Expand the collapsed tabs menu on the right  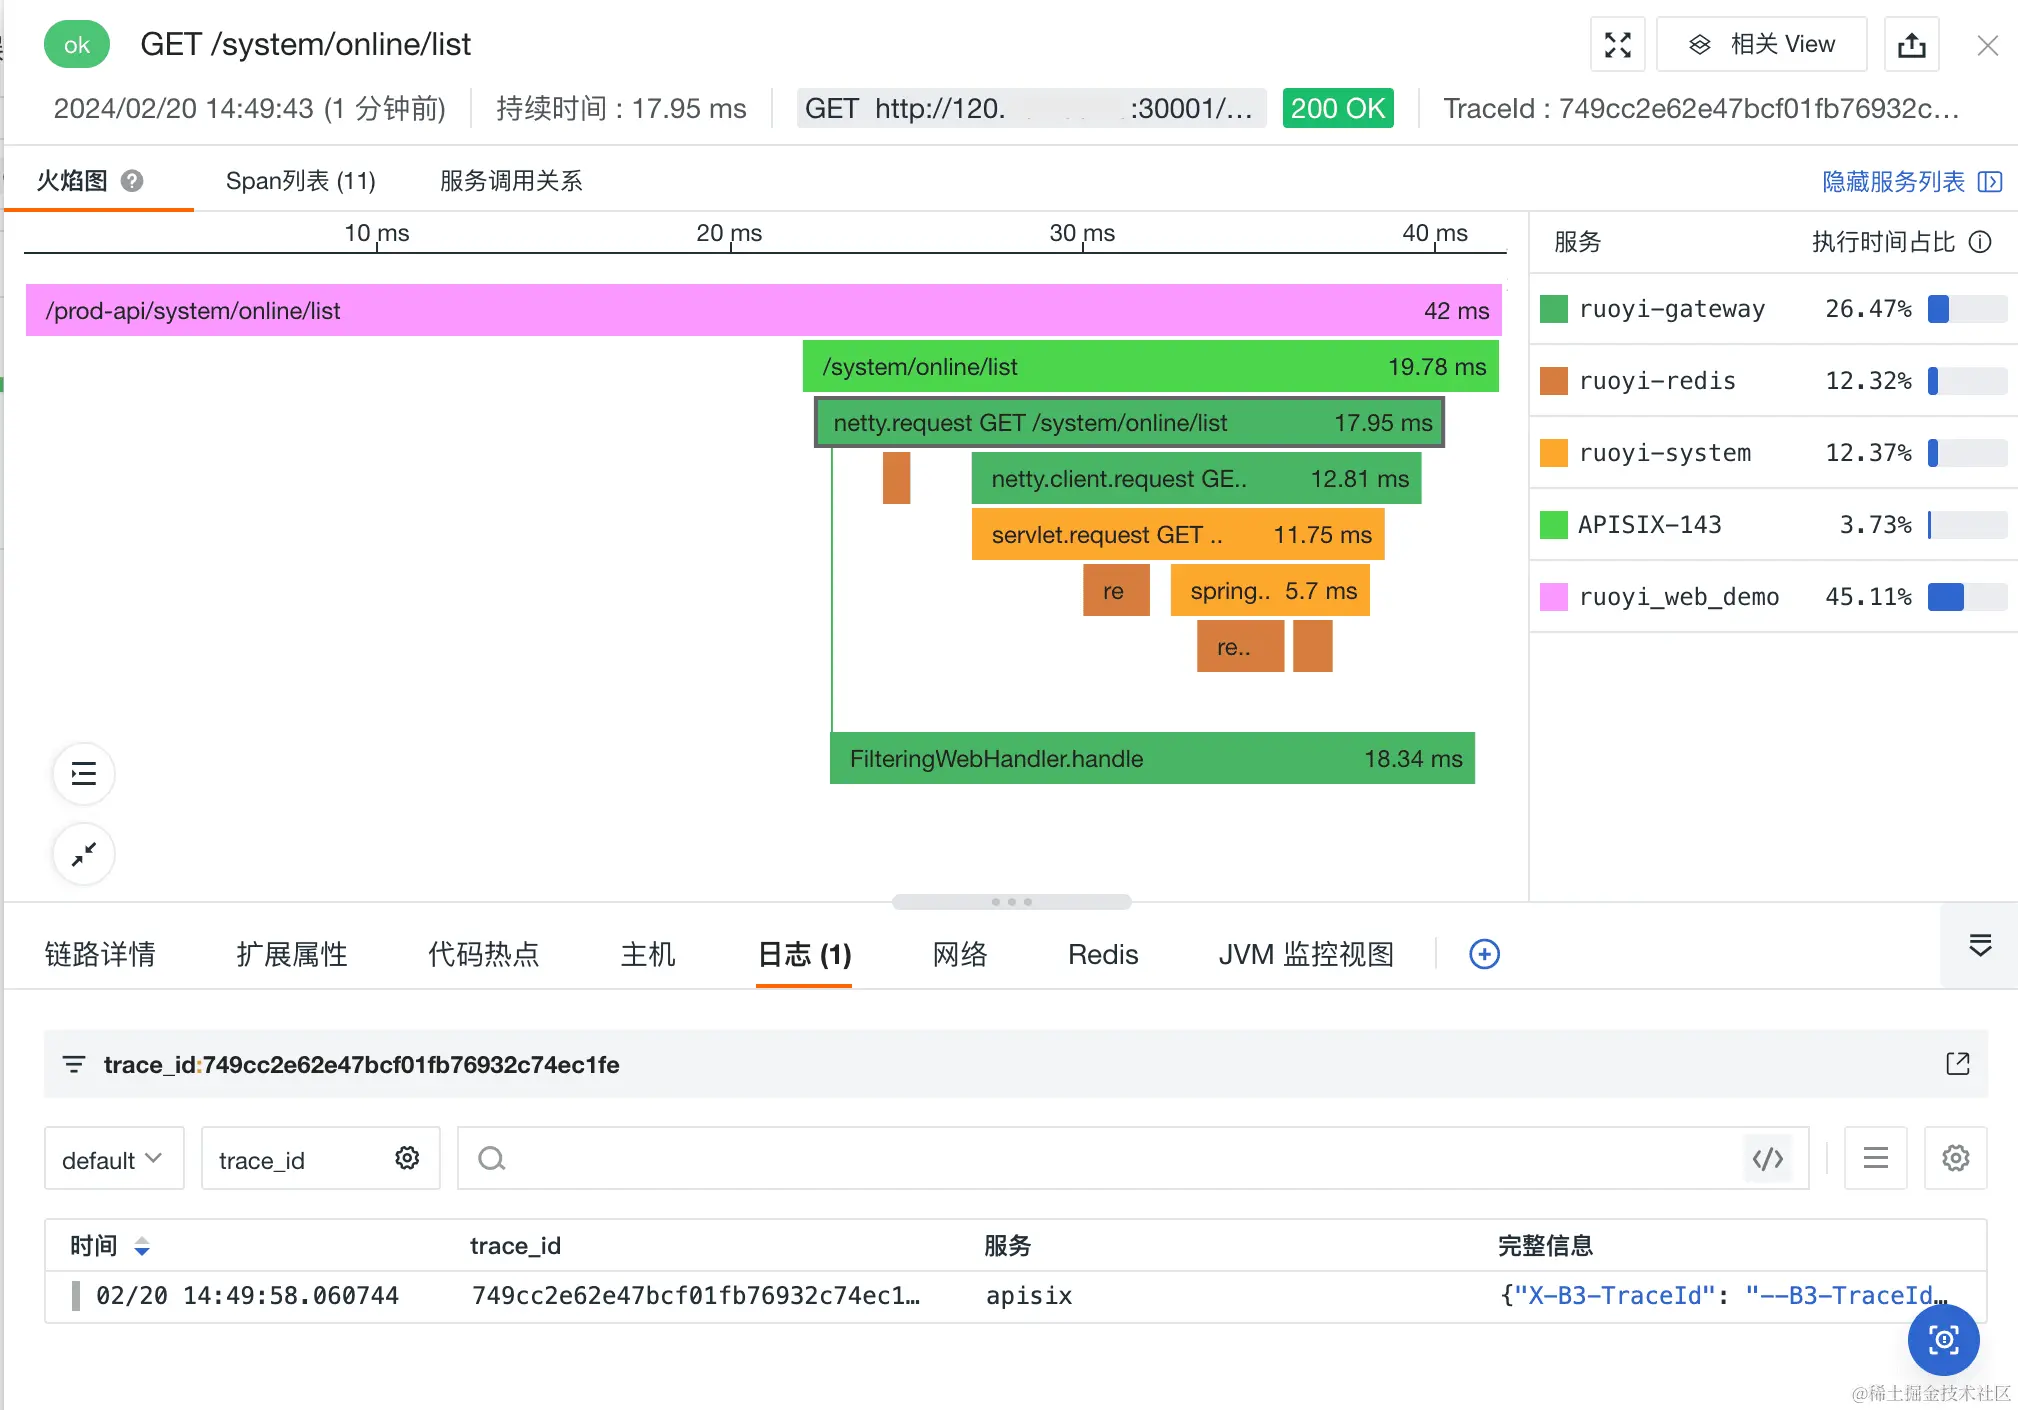point(1979,946)
